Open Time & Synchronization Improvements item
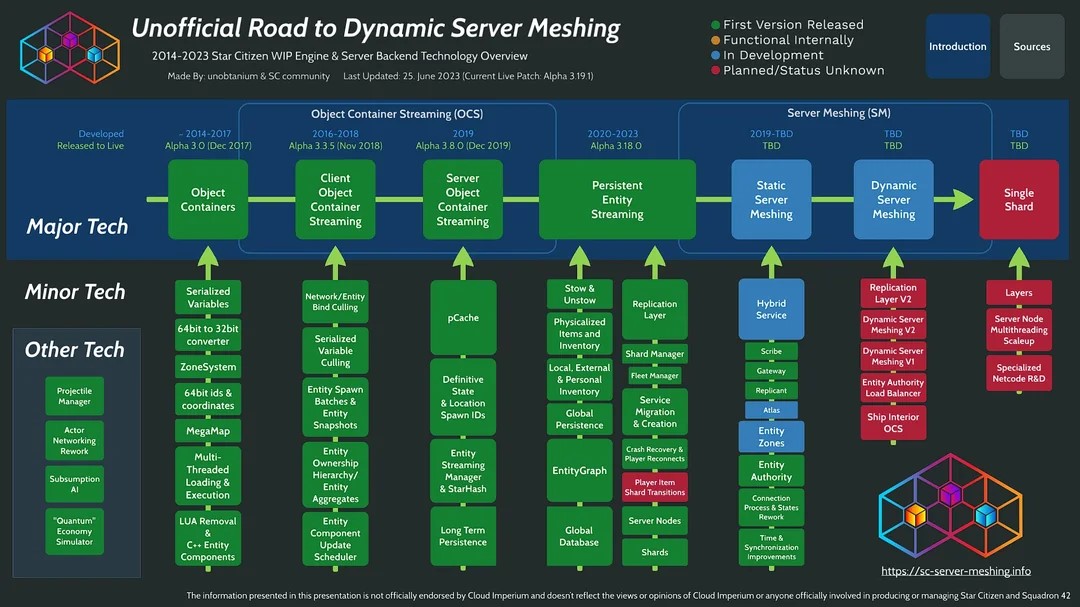Image resolution: width=1080 pixels, height=607 pixels. point(771,547)
